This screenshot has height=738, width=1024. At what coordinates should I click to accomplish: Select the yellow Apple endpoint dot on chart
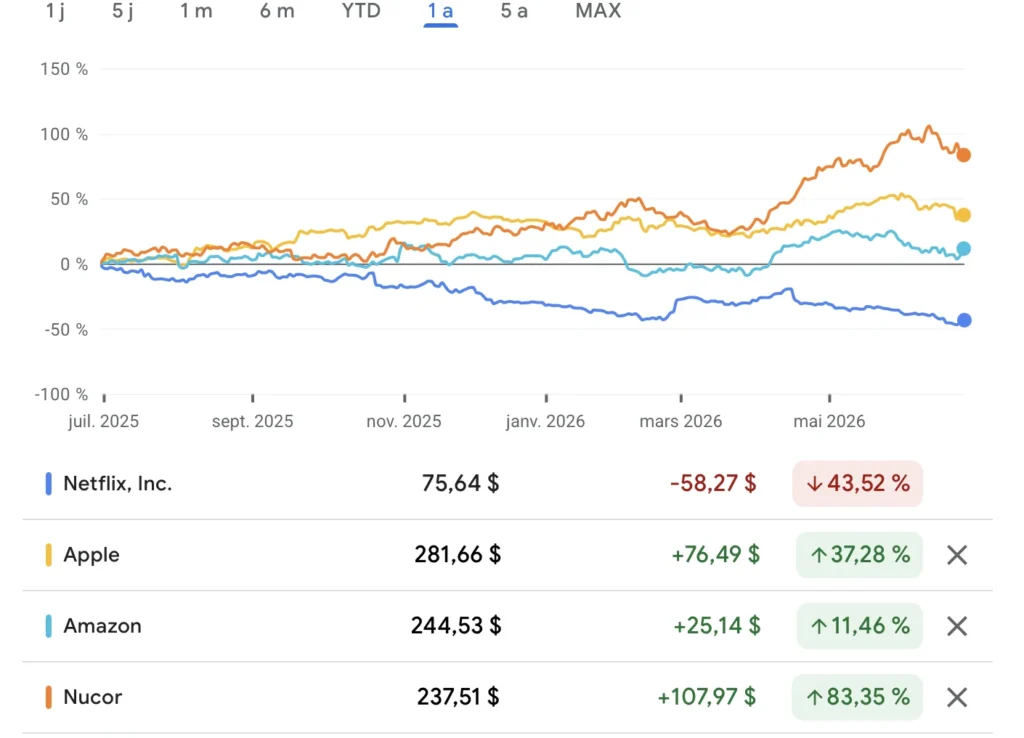963,215
